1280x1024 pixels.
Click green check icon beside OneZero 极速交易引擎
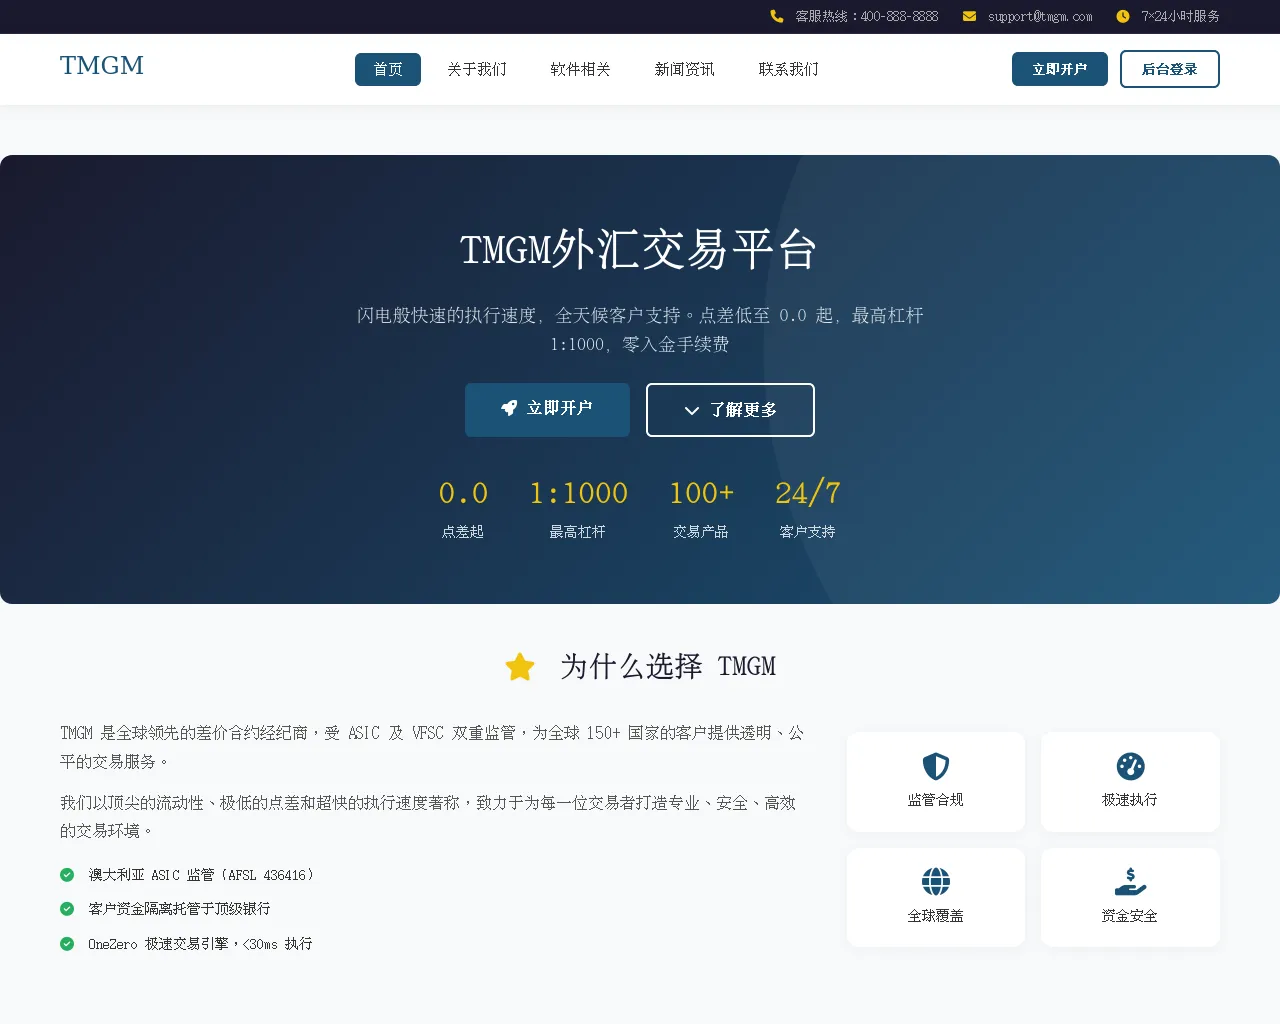pos(67,944)
